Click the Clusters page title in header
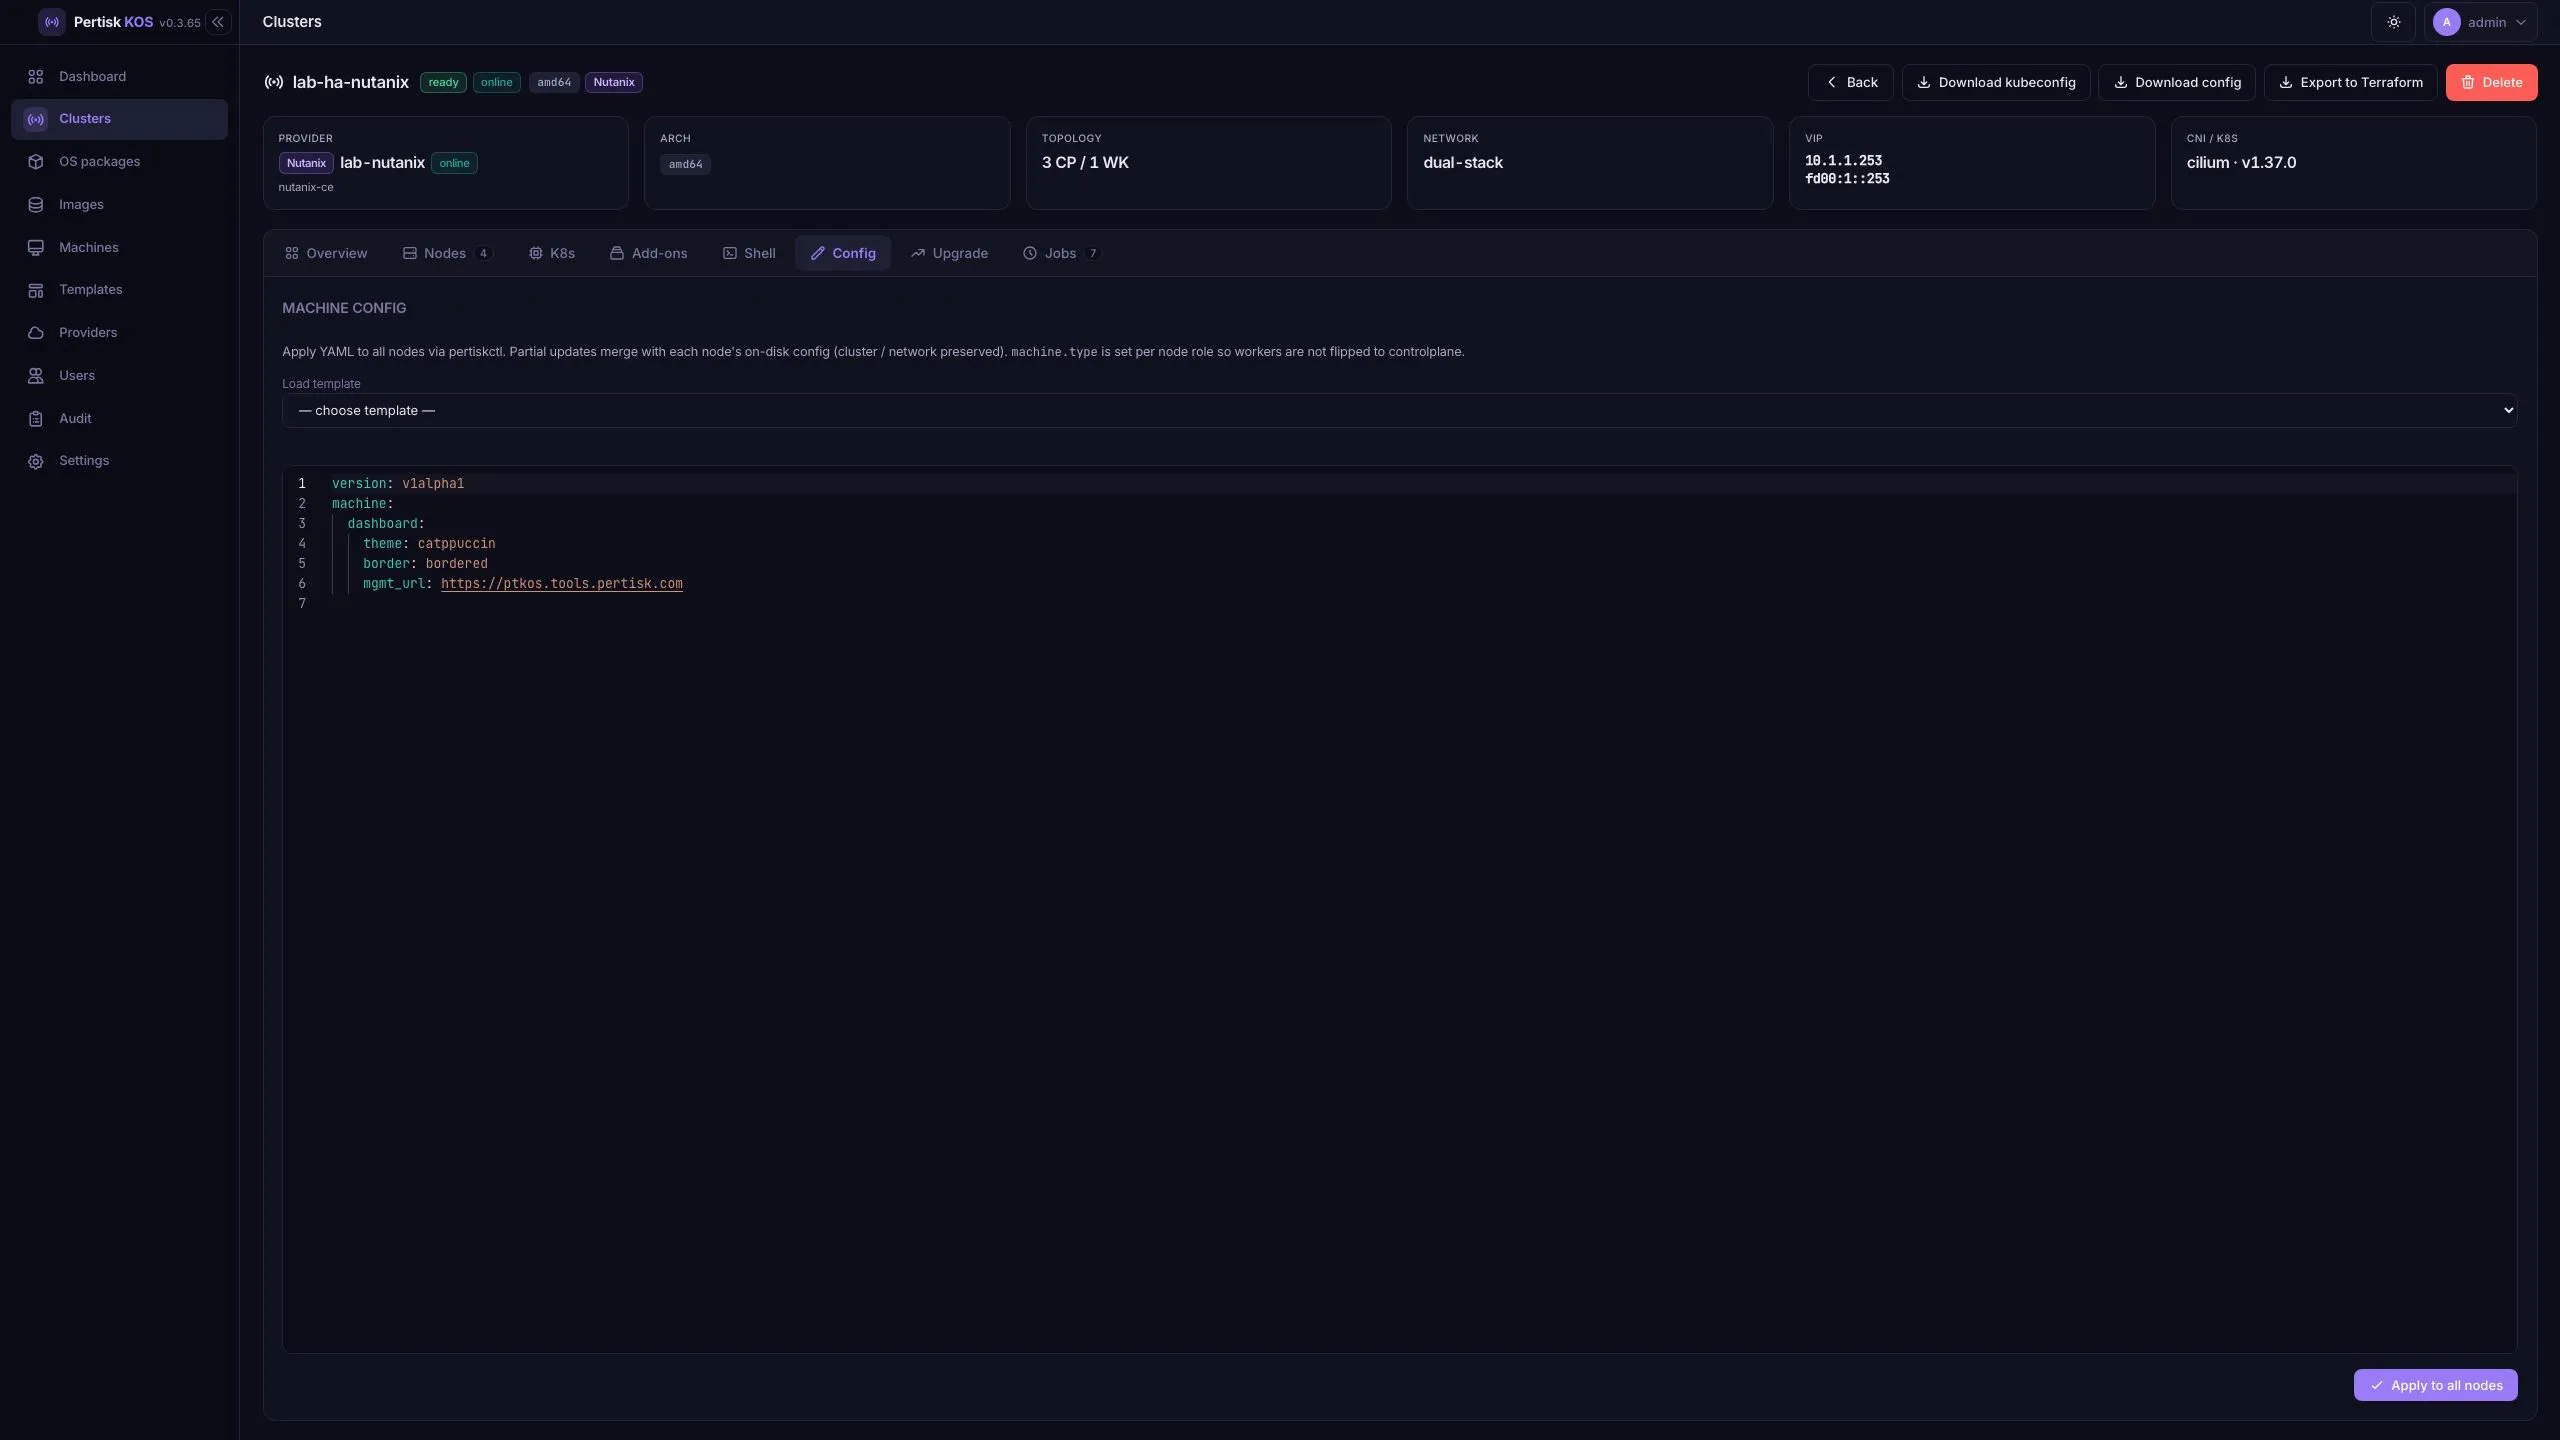 (292, 22)
